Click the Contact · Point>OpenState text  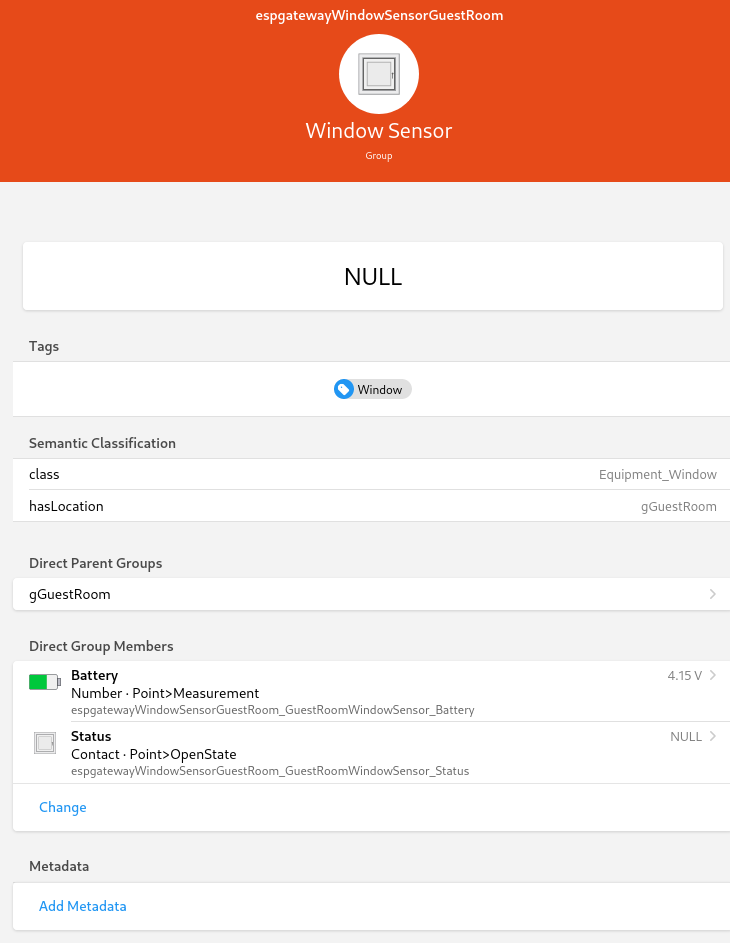153,754
